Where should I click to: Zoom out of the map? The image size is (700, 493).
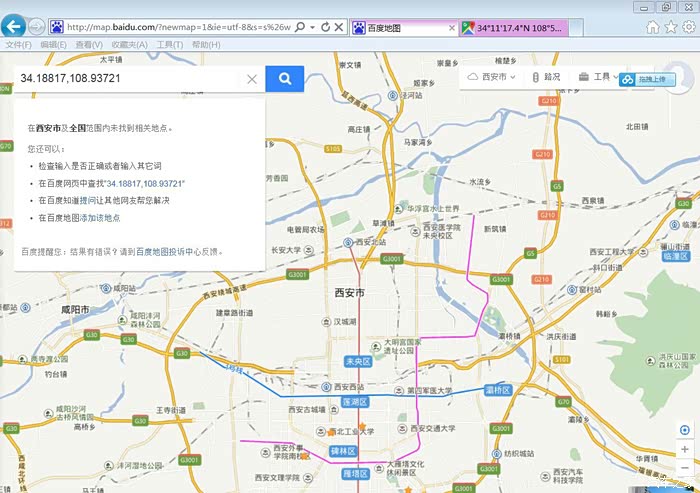tap(684, 469)
